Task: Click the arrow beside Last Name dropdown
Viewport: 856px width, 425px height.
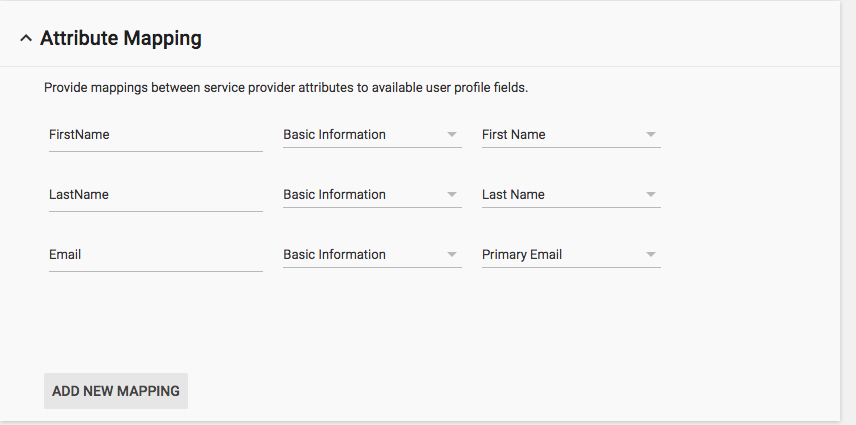Action: 650,195
